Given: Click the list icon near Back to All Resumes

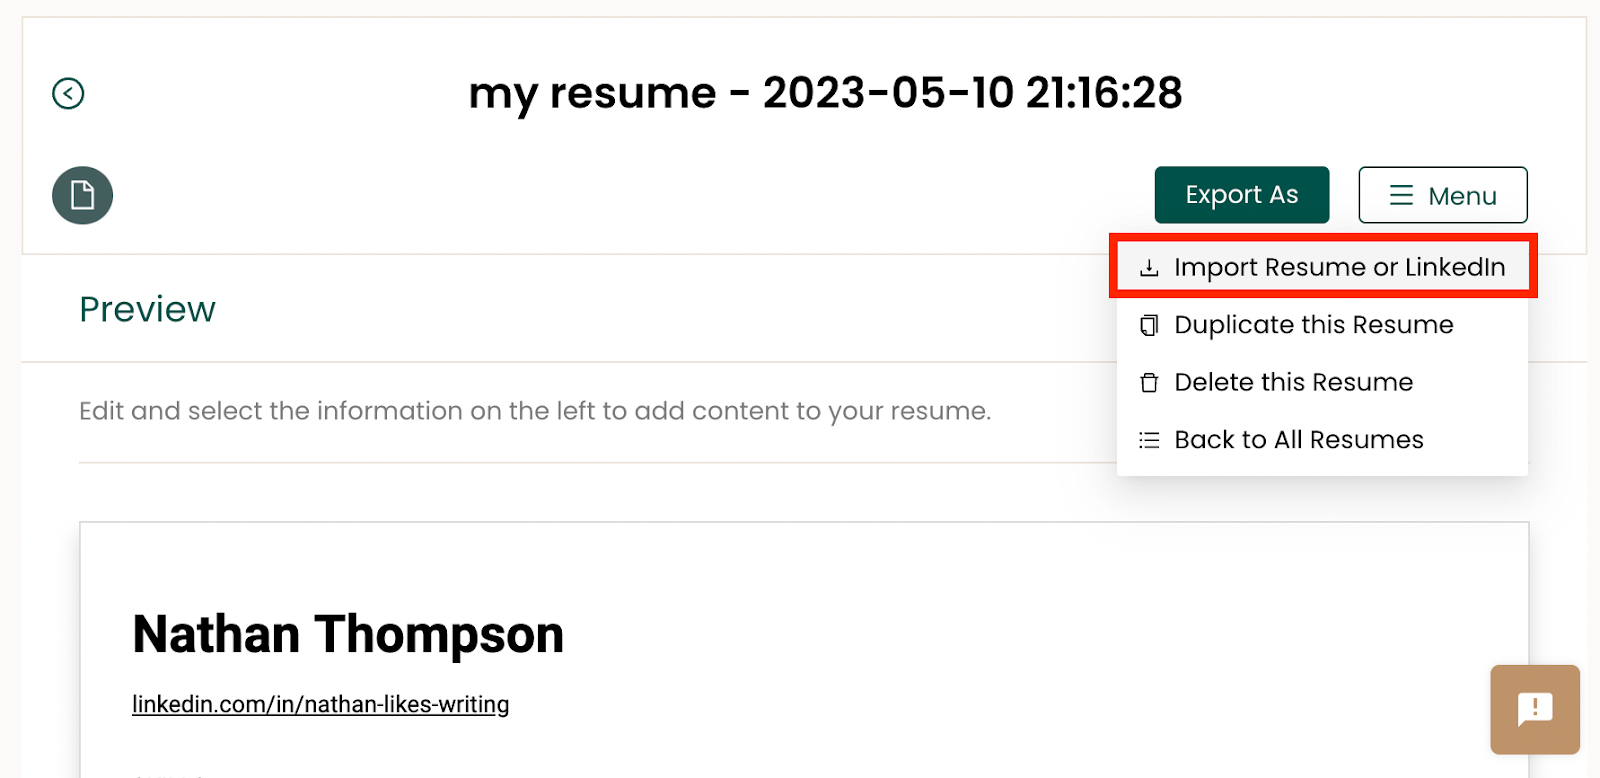Looking at the screenshot, I should pyautogui.click(x=1148, y=438).
